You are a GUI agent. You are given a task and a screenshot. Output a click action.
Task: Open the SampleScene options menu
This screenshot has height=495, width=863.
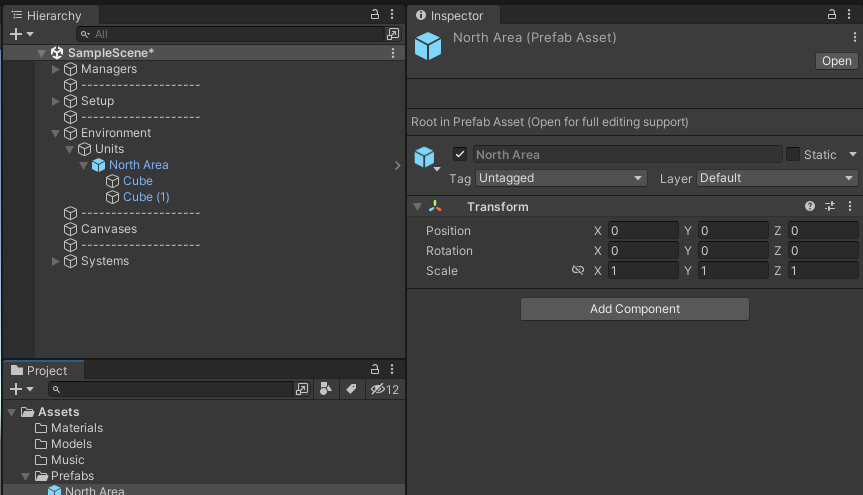[x=393, y=53]
